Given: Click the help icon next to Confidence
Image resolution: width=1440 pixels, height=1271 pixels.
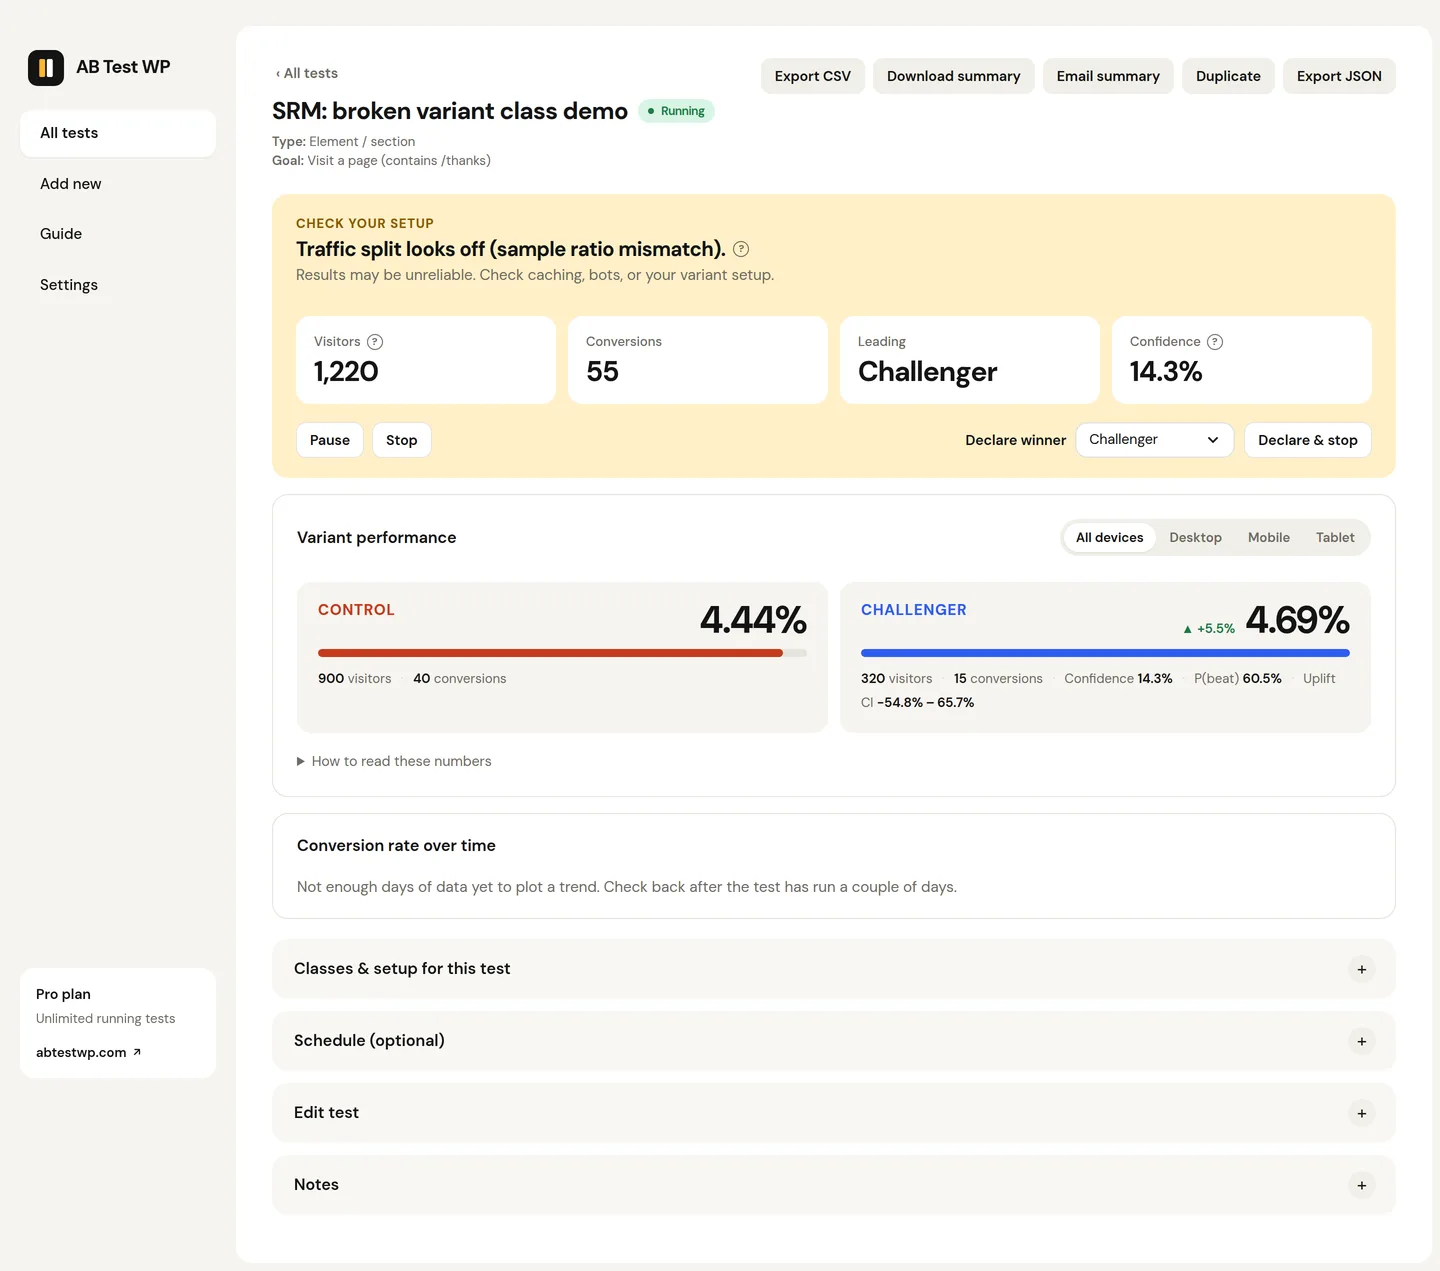Looking at the screenshot, I should [x=1215, y=342].
